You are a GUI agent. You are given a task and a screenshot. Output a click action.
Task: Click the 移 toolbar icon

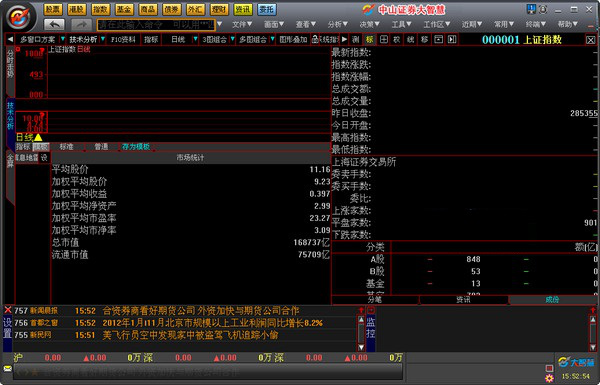point(424,39)
